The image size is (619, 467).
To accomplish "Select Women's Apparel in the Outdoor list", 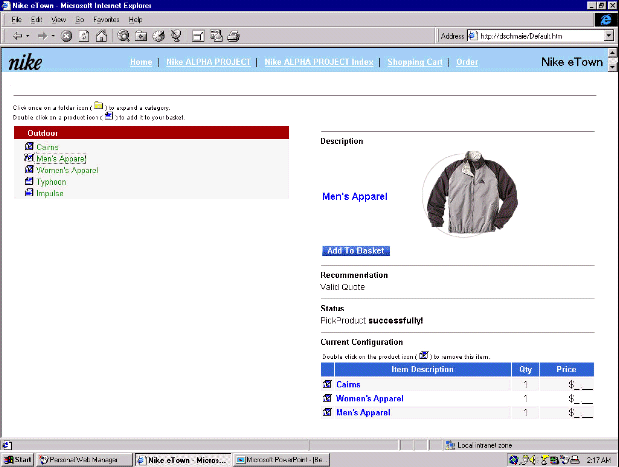I will tap(66, 170).
